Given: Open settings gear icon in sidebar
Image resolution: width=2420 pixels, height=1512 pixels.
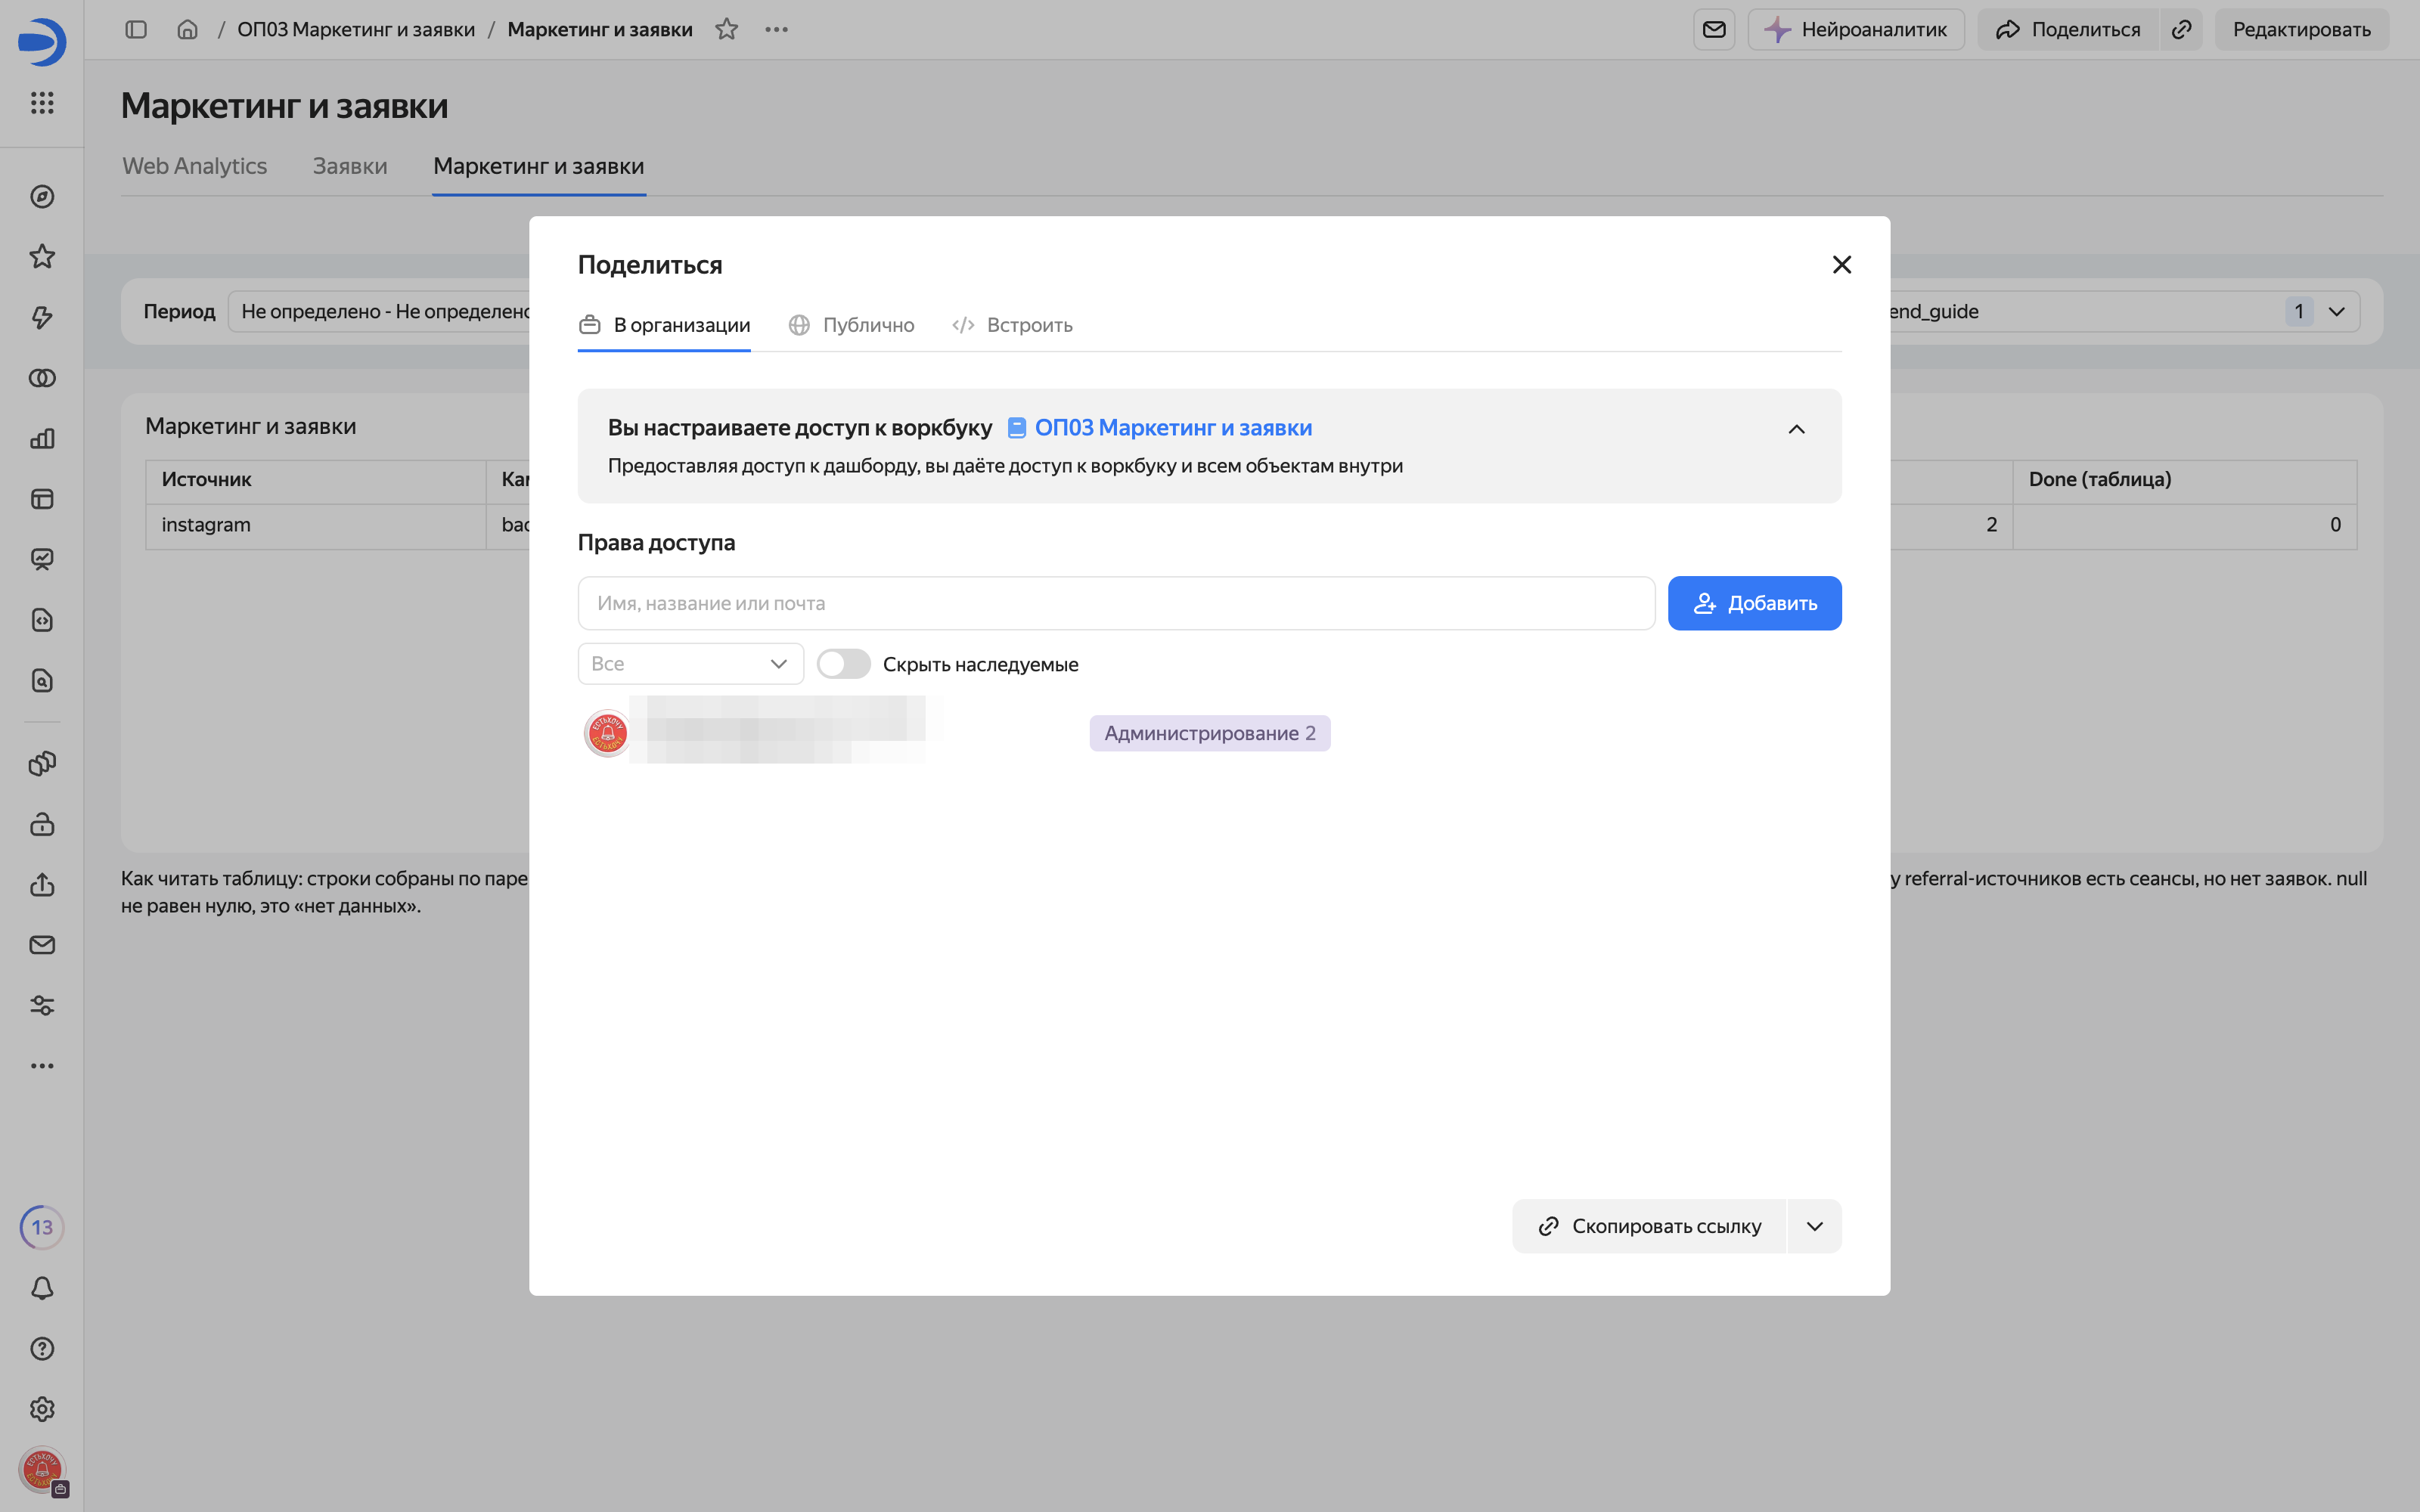Looking at the screenshot, I should click(42, 1409).
